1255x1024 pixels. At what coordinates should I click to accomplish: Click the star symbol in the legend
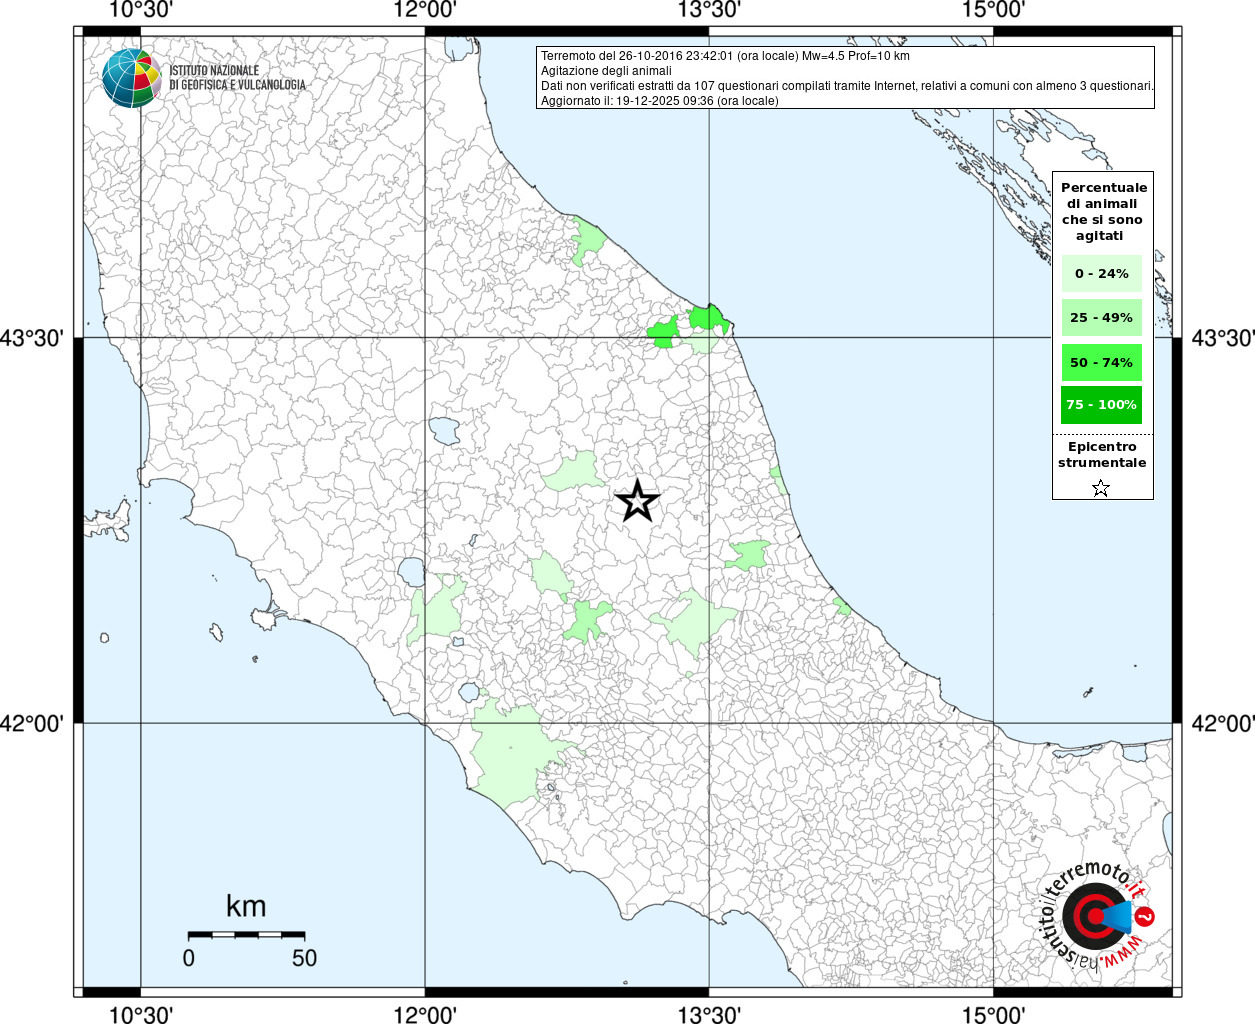coord(1101,488)
